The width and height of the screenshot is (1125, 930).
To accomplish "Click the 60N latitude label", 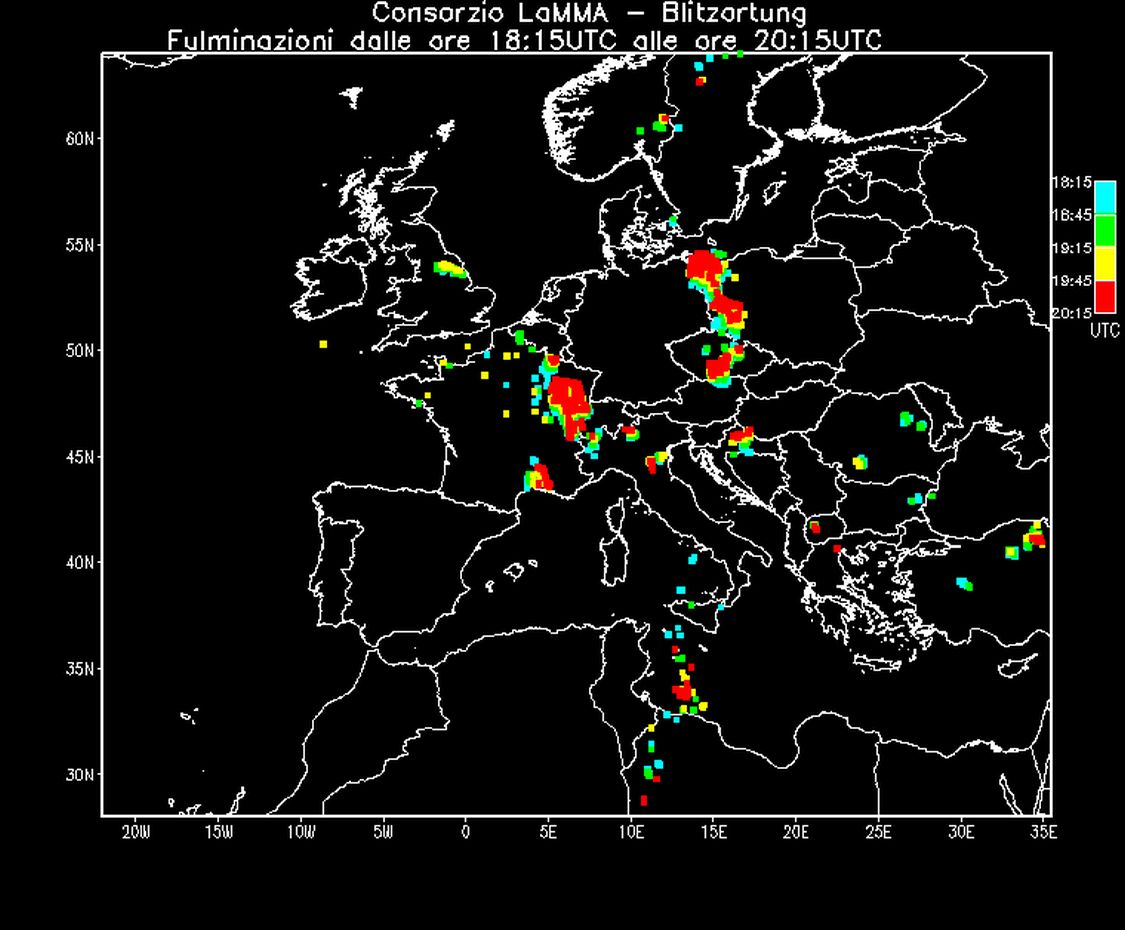I will tap(80, 138).
